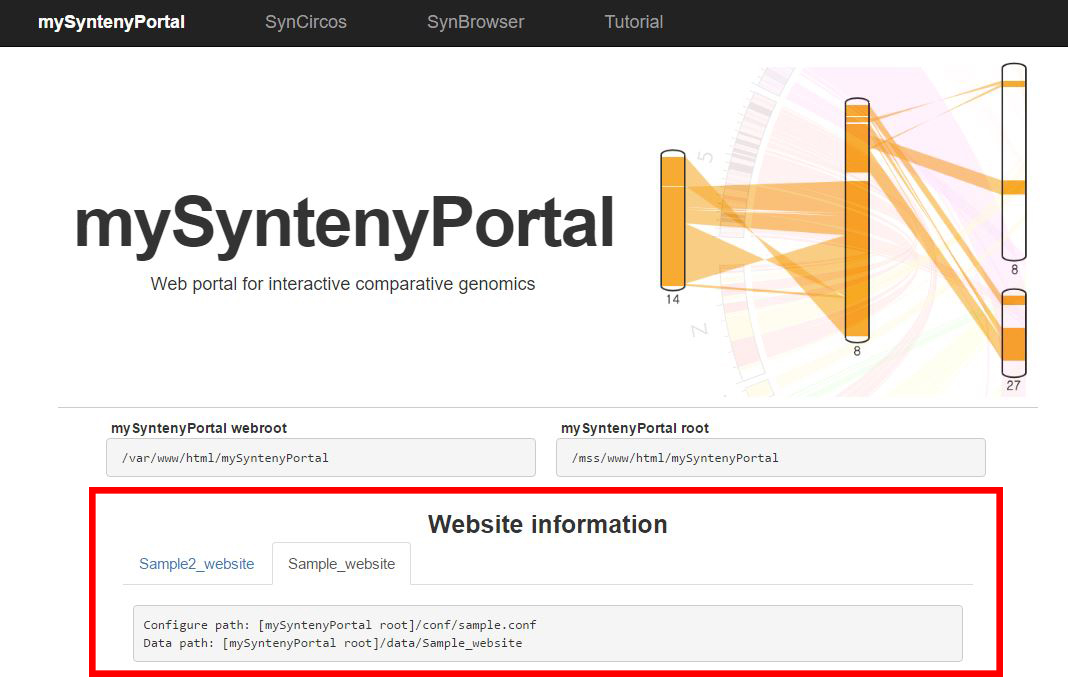The image size is (1068, 689).
Task: Click the Data path line in code box
Action: (x=333, y=643)
